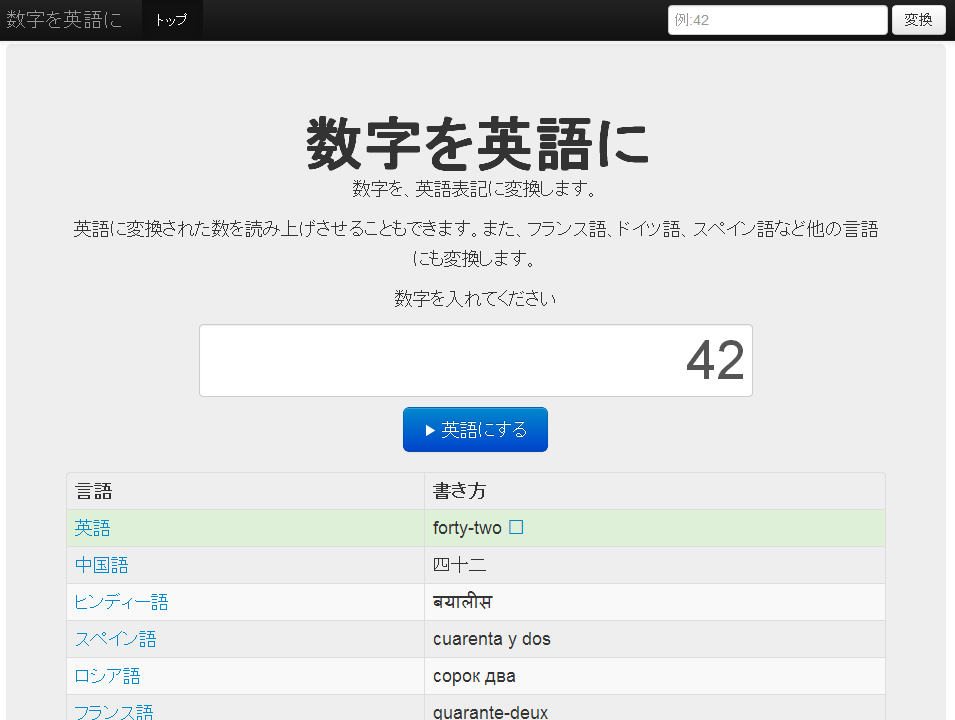The height and width of the screenshot is (720, 955).
Task: Click the quarante-deux result cell
Action: coord(655,708)
